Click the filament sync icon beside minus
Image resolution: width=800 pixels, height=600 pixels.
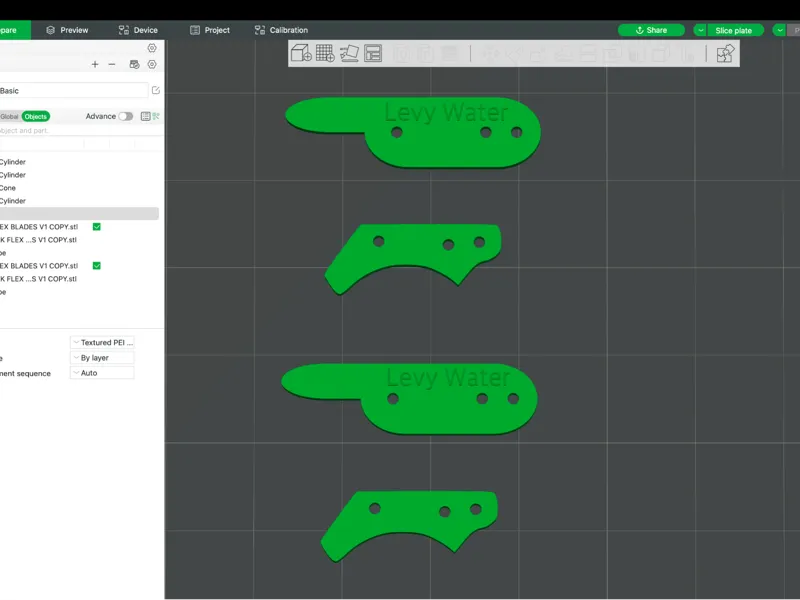[x=134, y=64]
